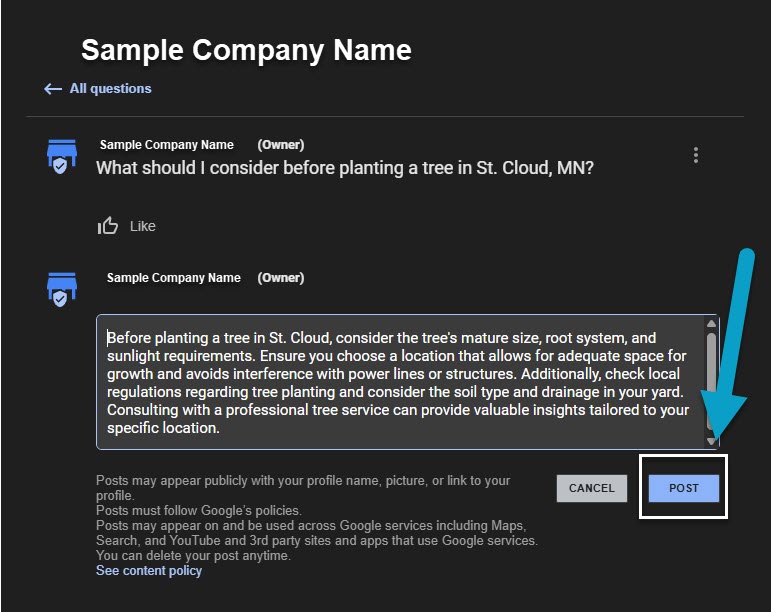Click the Owner badge beside the question author
Viewport: 771px width, 612px height.
click(281, 145)
